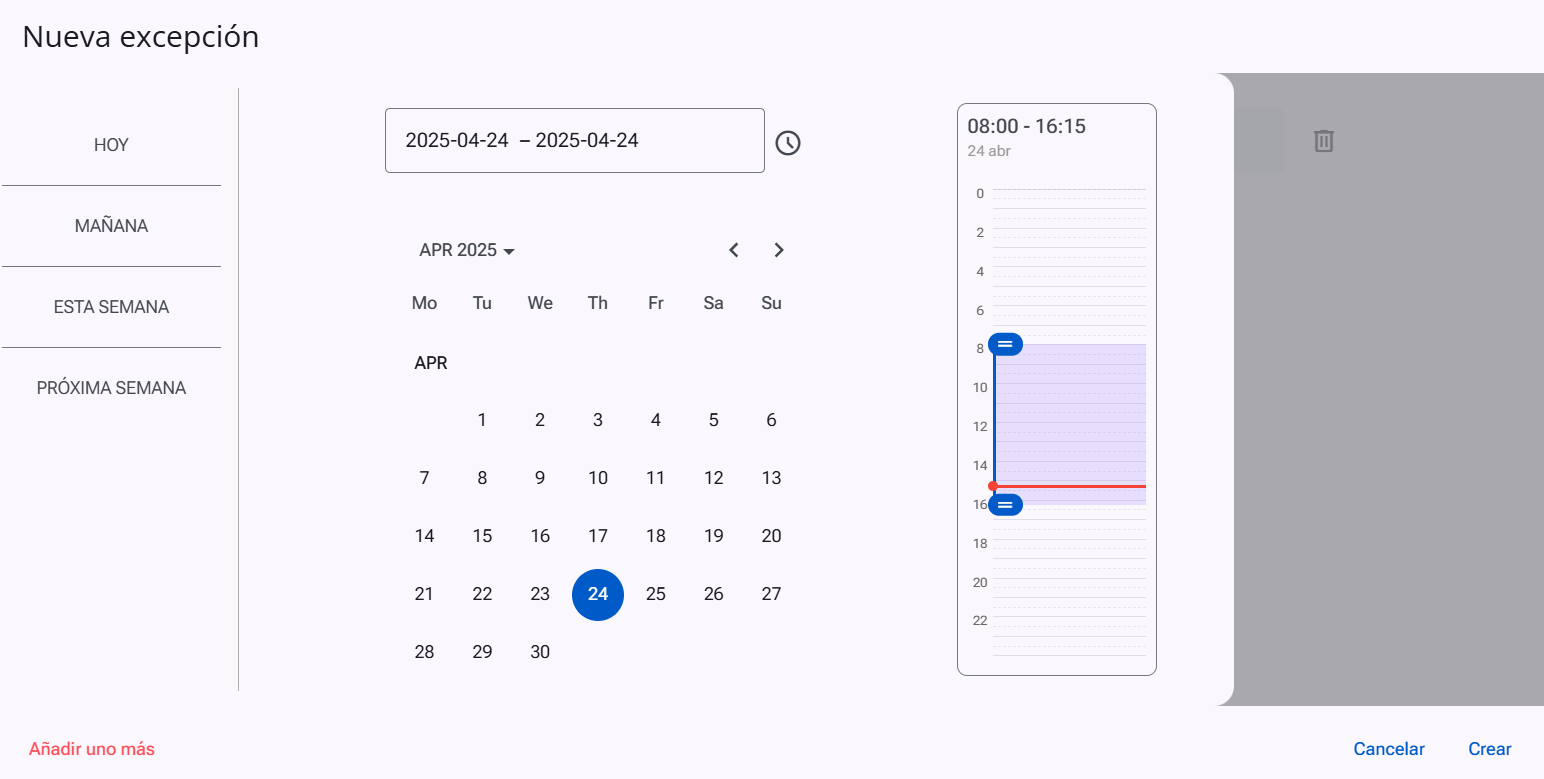The image size is (1544, 779).
Task: Select April 5 in the calendar
Action: tap(713, 420)
